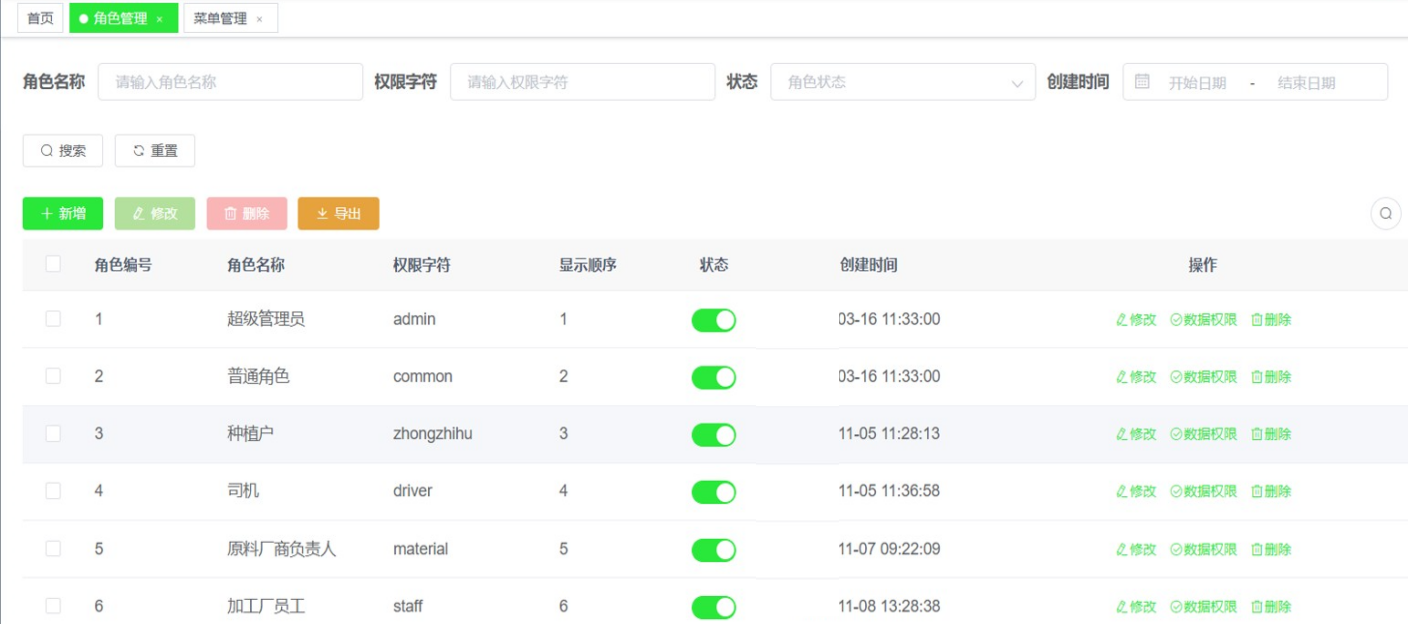Screen dimensions: 1408x624
Task: Click the toolbar 删除 button
Action: coord(247,213)
